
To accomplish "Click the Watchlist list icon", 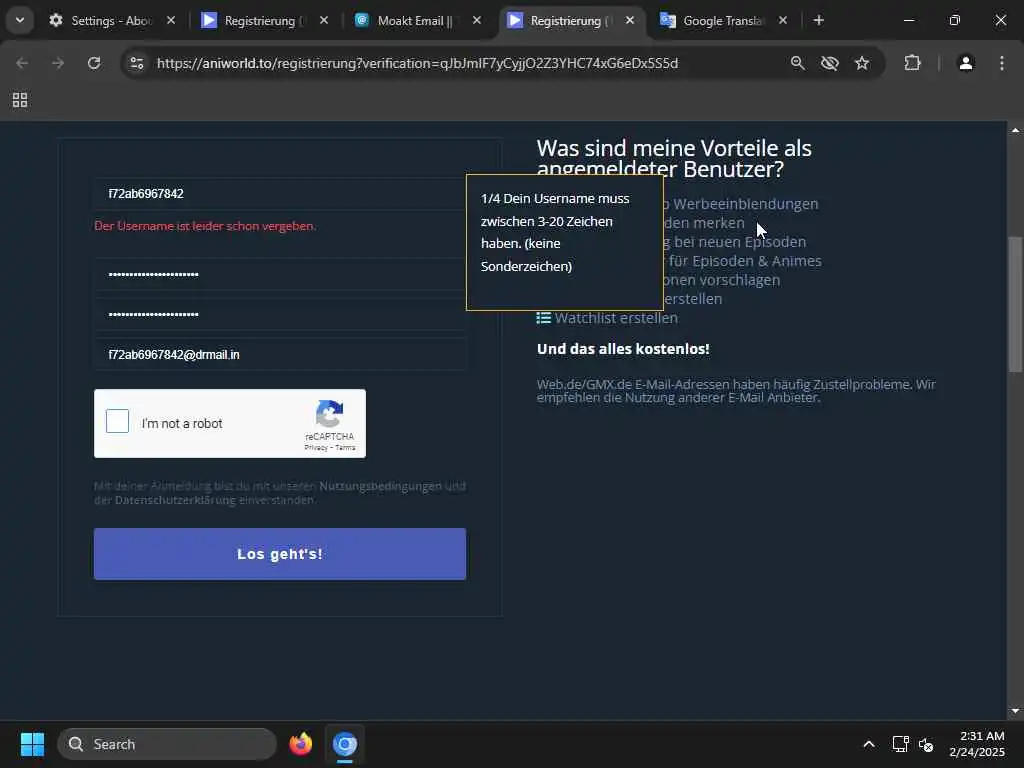I will click(543, 318).
